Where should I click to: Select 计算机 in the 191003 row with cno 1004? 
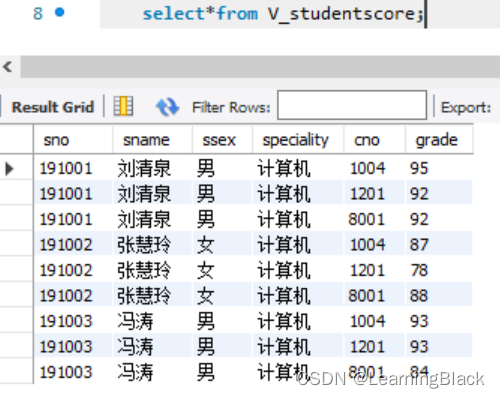point(298,321)
